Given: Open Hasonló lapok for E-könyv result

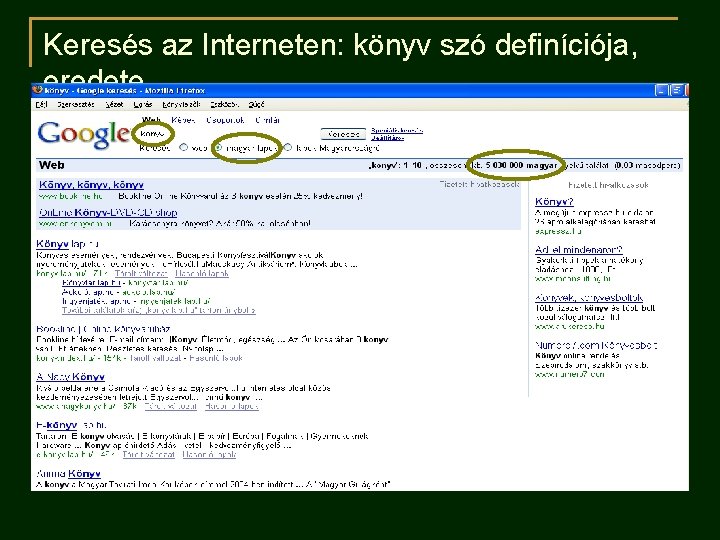Looking at the screenshot, I should [209, 455].
